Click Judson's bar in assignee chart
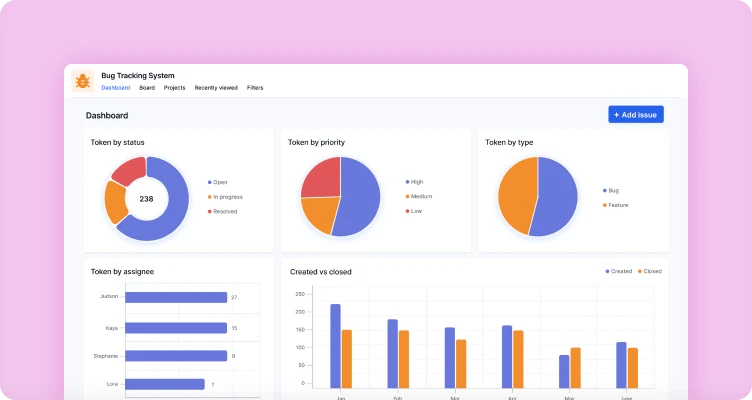752x400 pixels. 176,297
